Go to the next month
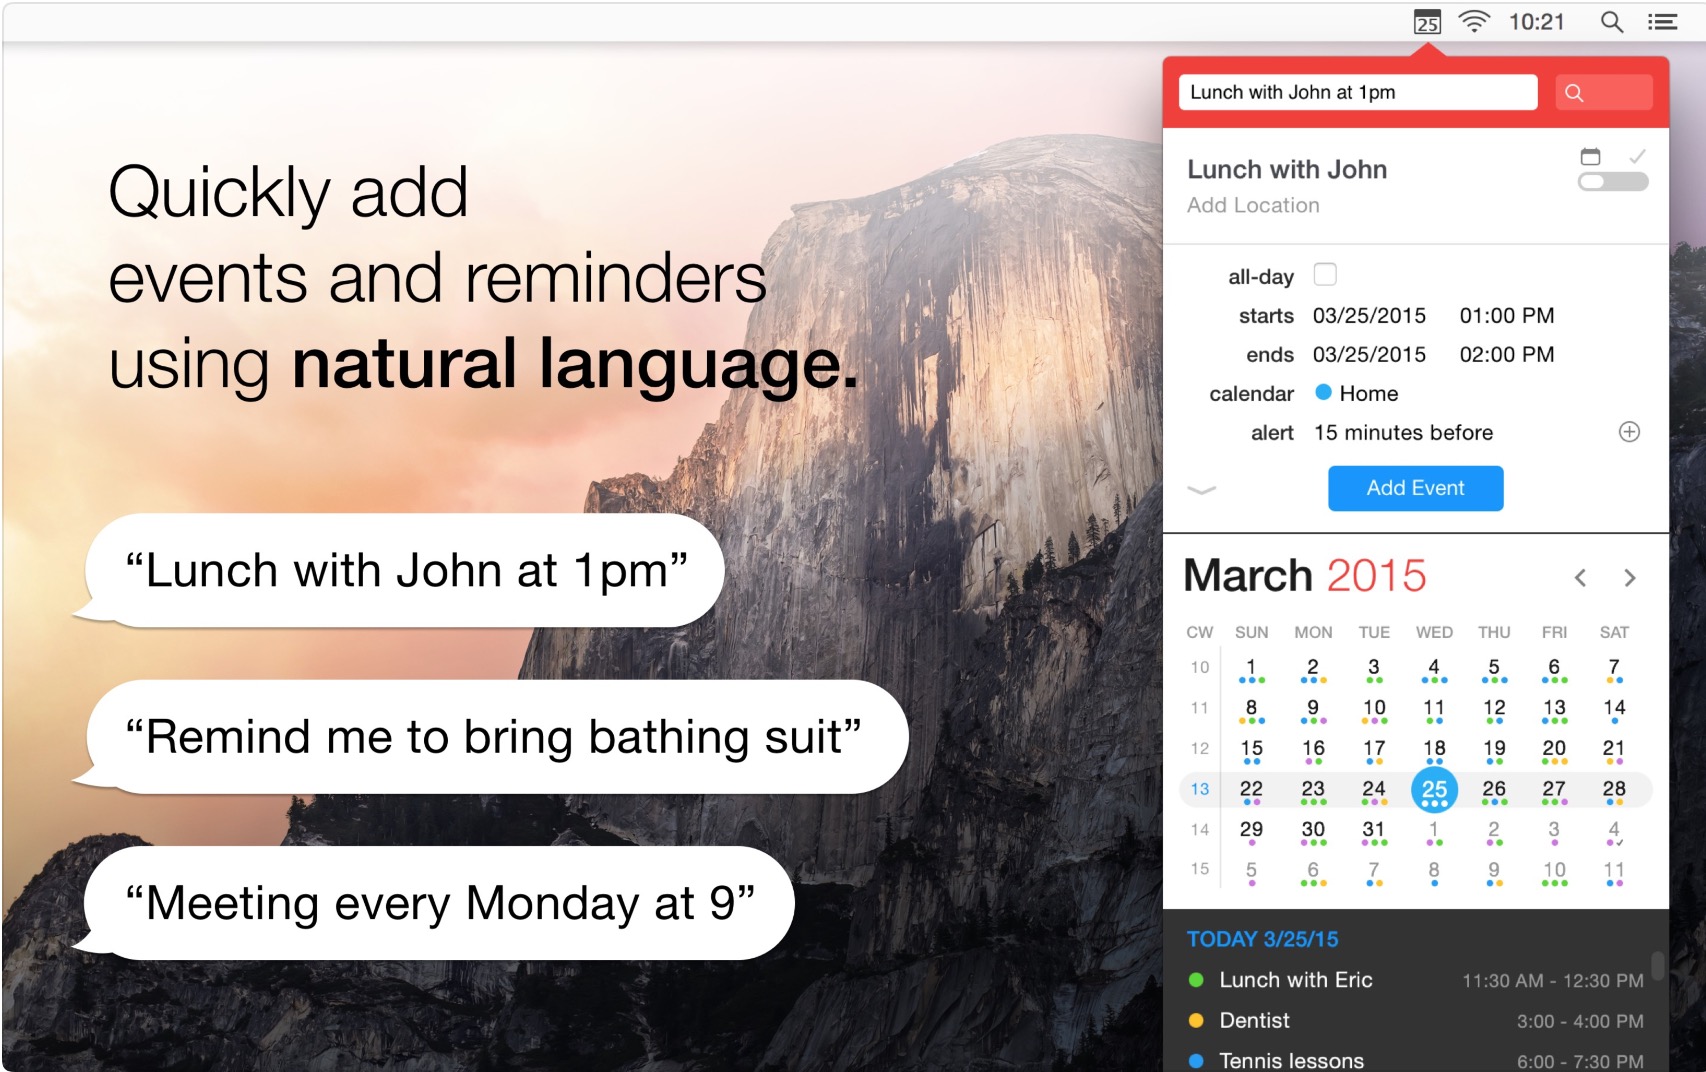Image resolution: width=1706 pixels, height=1072 pixels. point(1630,578)
